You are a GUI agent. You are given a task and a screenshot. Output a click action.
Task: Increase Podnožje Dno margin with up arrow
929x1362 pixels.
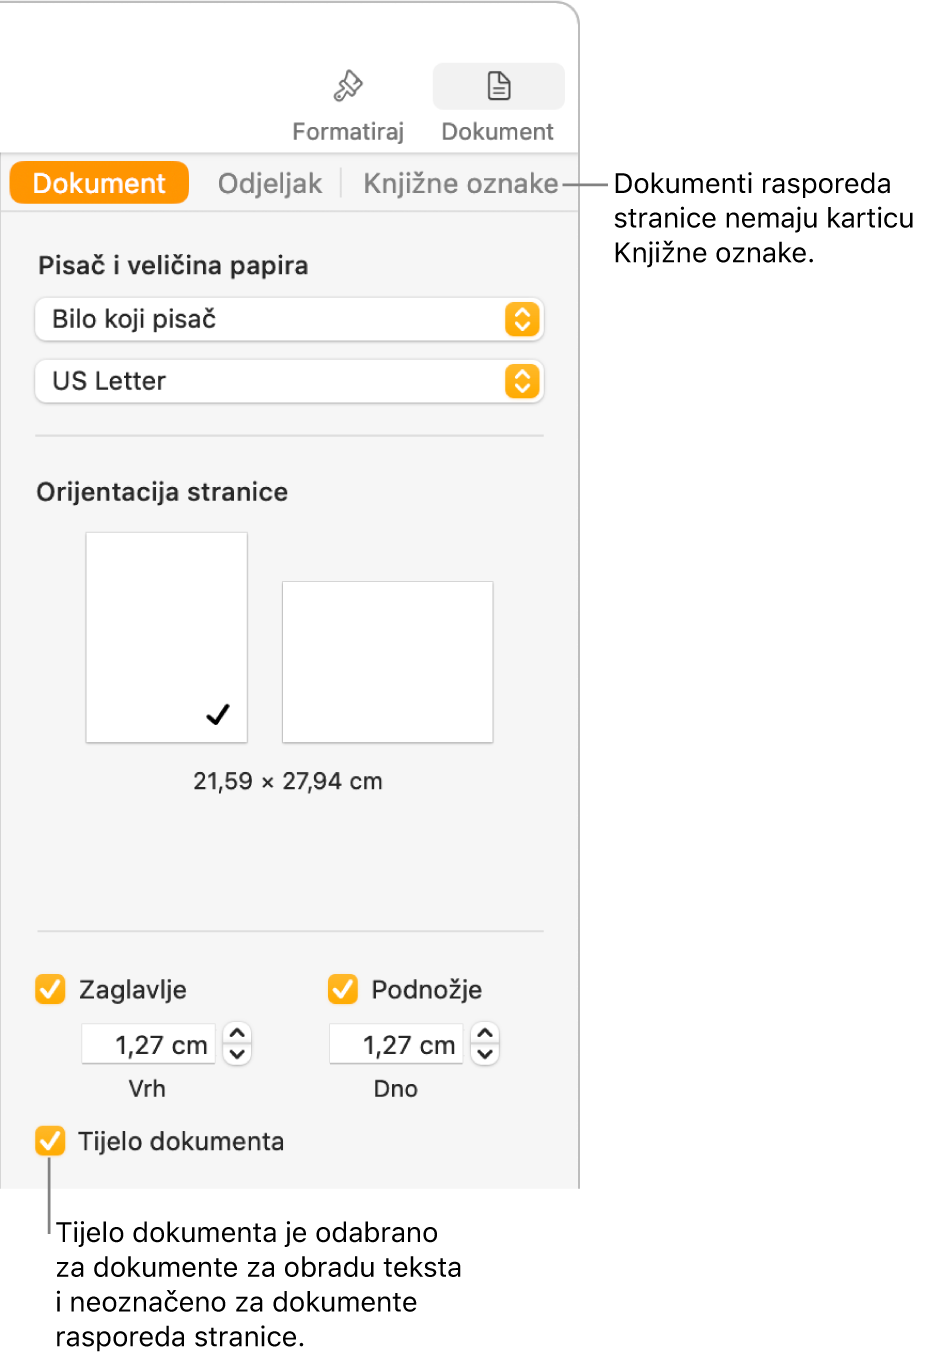pos(485,1034)
